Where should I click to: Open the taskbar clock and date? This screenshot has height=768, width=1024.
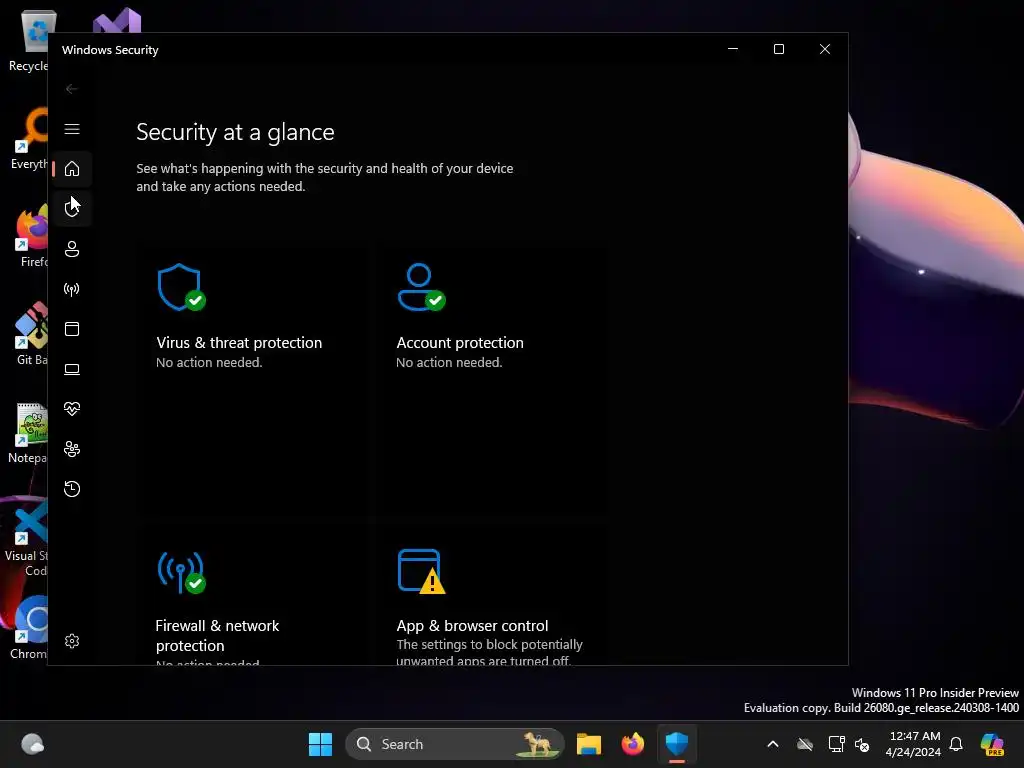(x=914, y=744)
